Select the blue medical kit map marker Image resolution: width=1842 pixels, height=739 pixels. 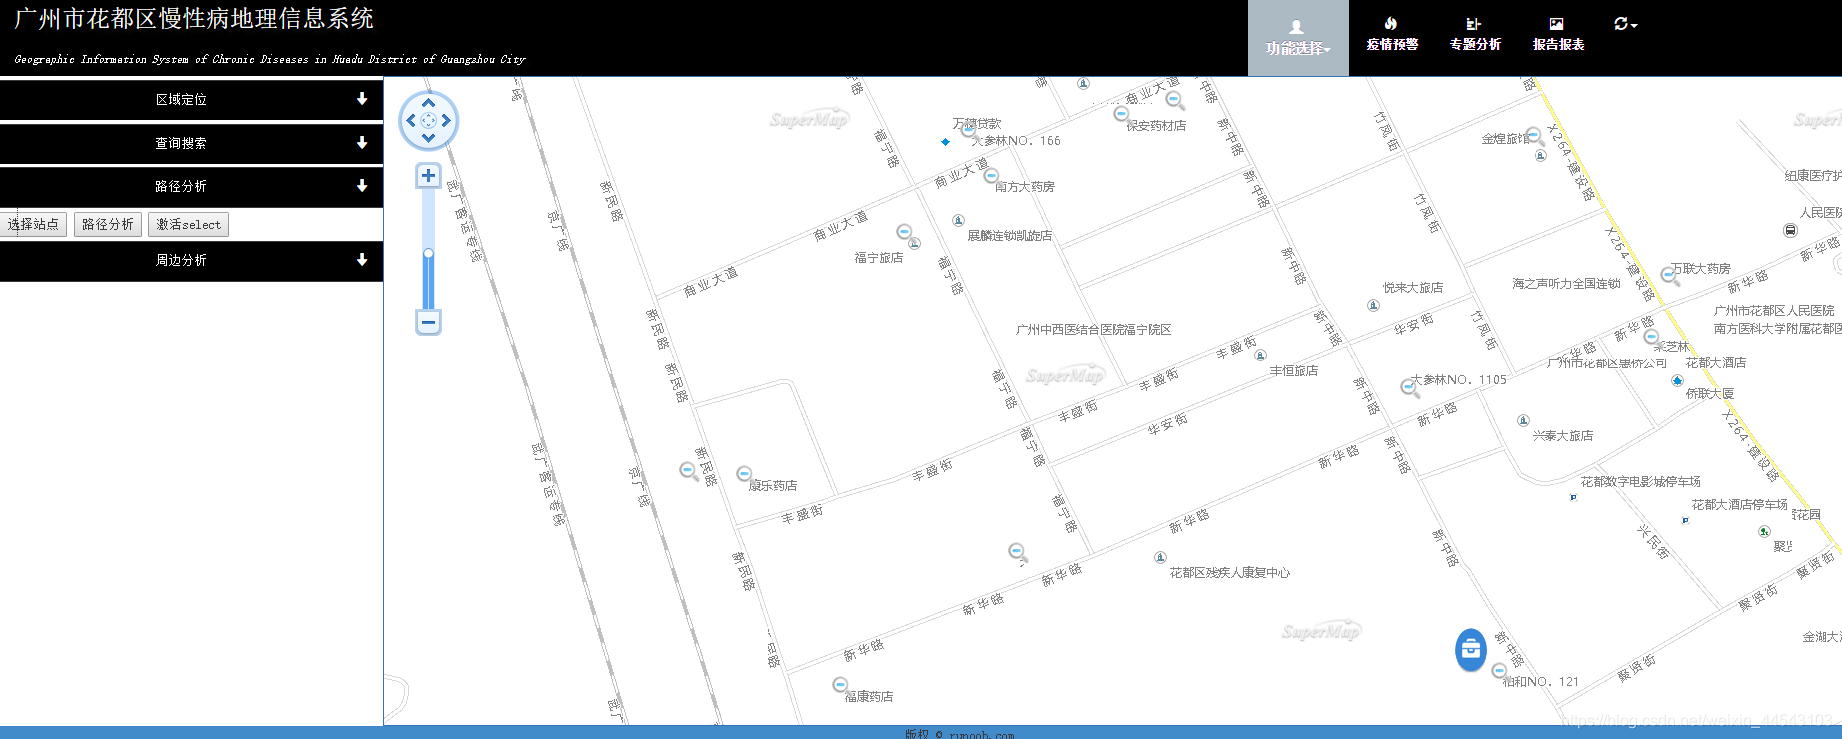click(x=1470, y=650)
